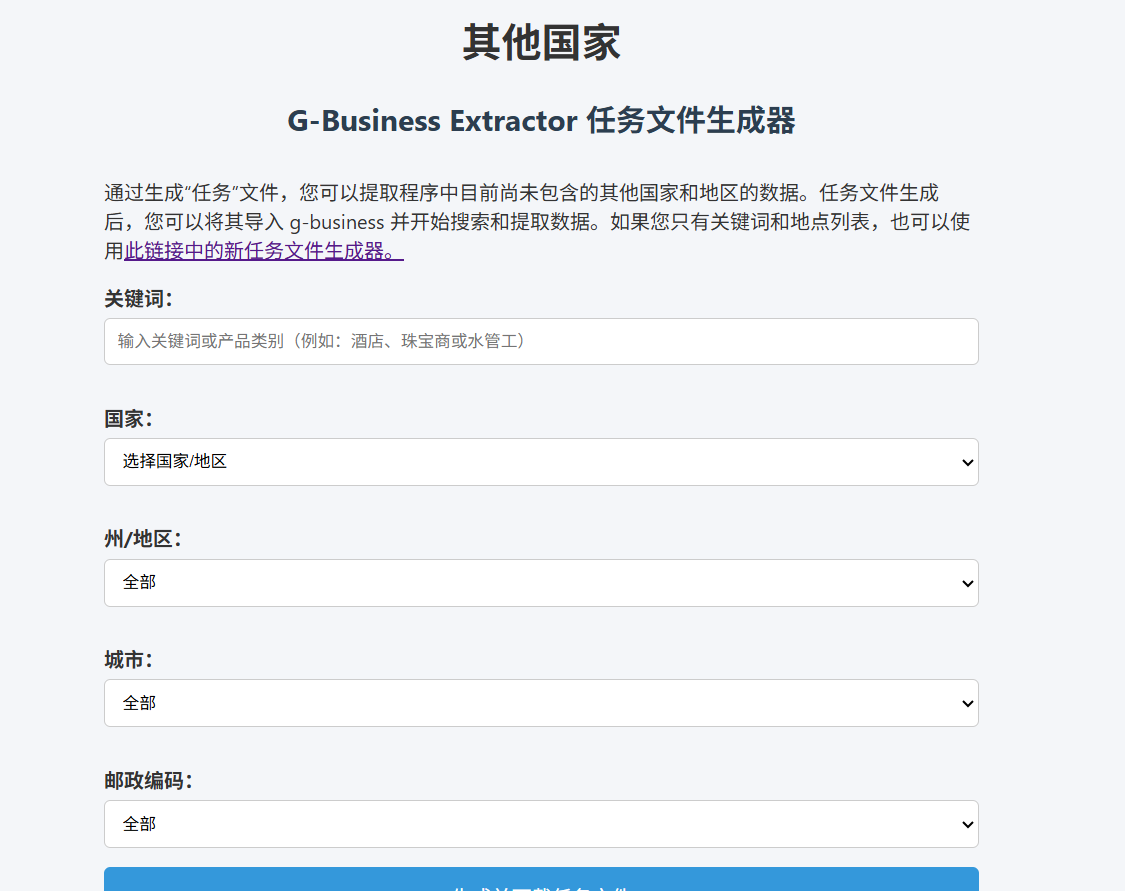This screenshot has height=891, width=1125.
Task: Click the 州/地区 dropdown arrow
Action: click(x=966, y=583)
